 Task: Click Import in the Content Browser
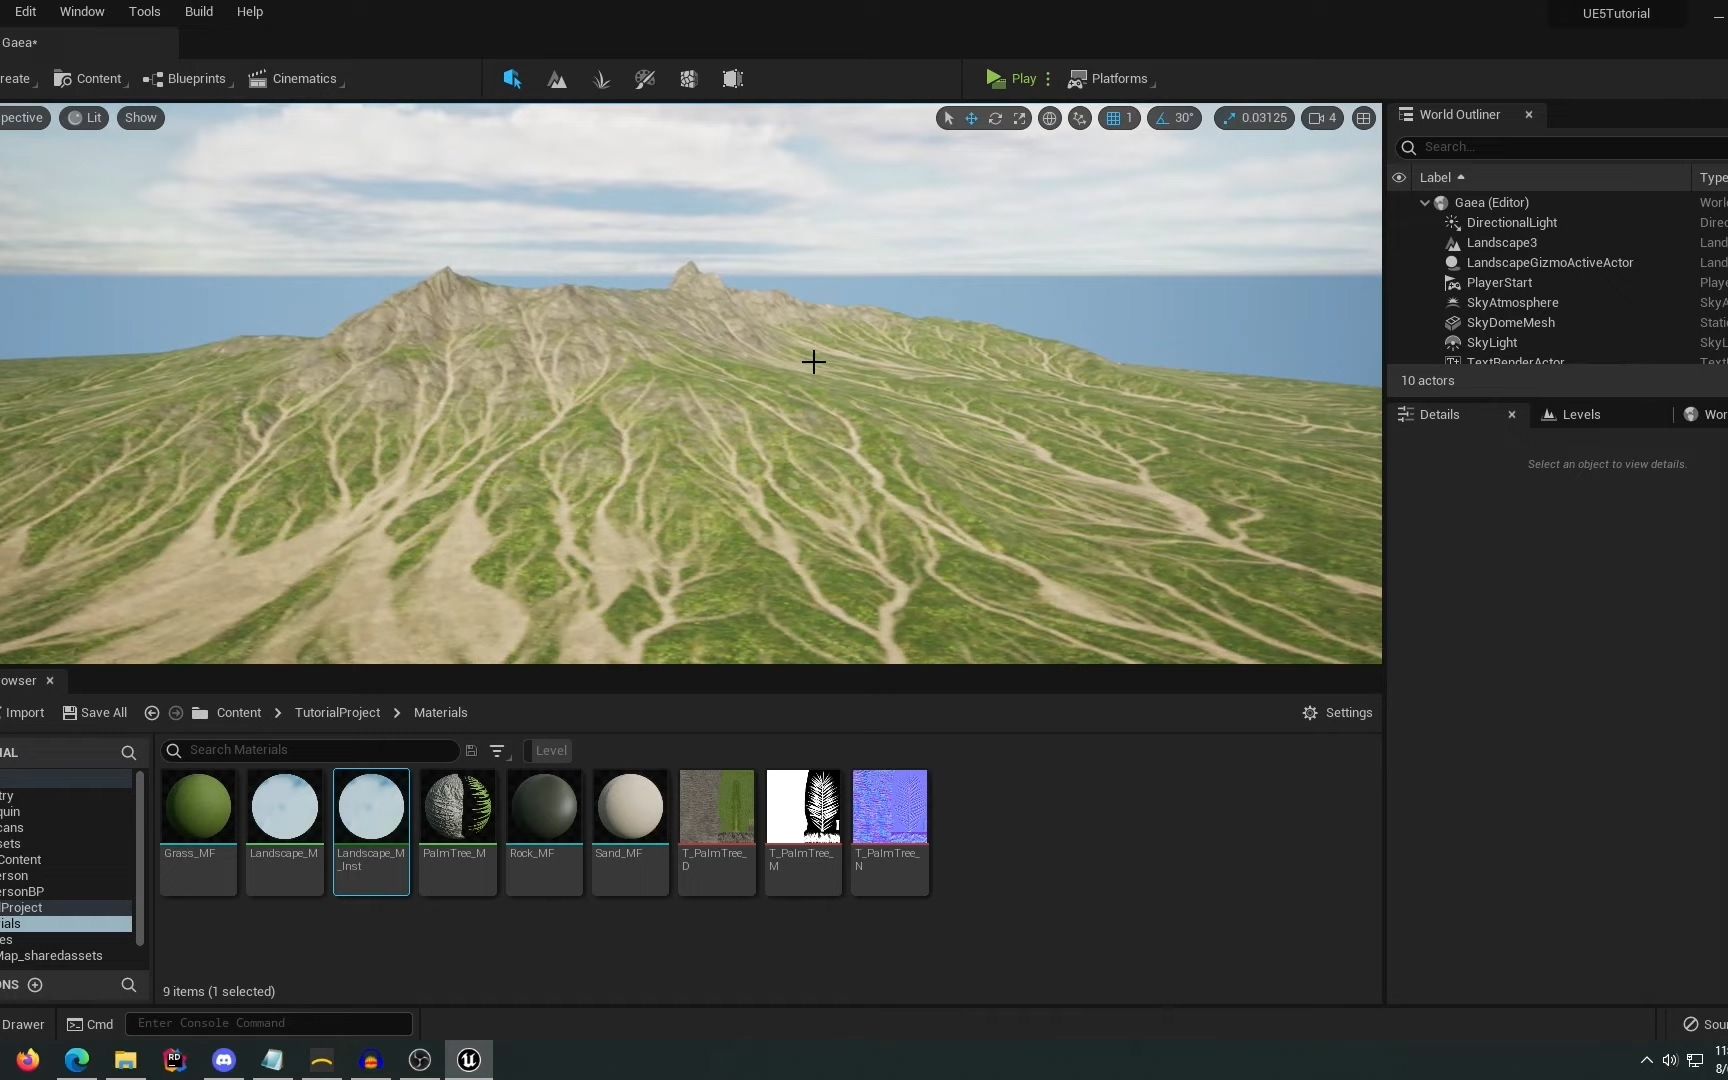(x=26, y=712)
